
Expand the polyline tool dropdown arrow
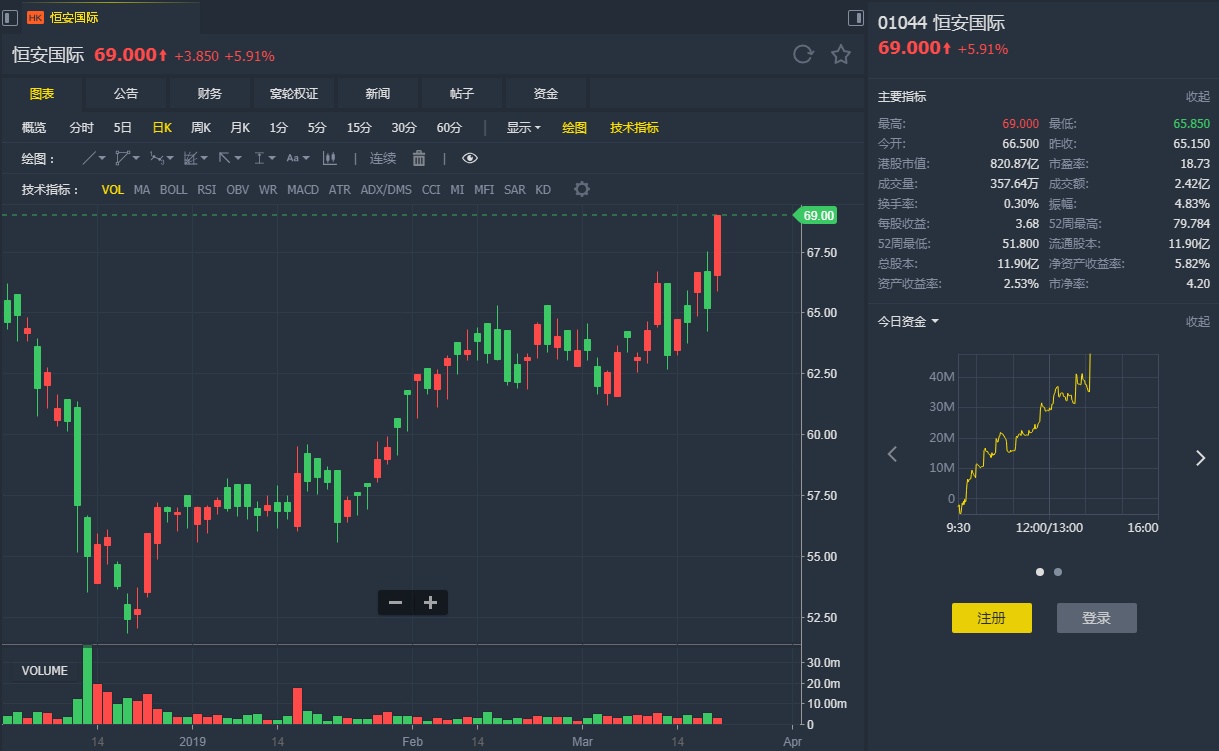pos(137,158)
